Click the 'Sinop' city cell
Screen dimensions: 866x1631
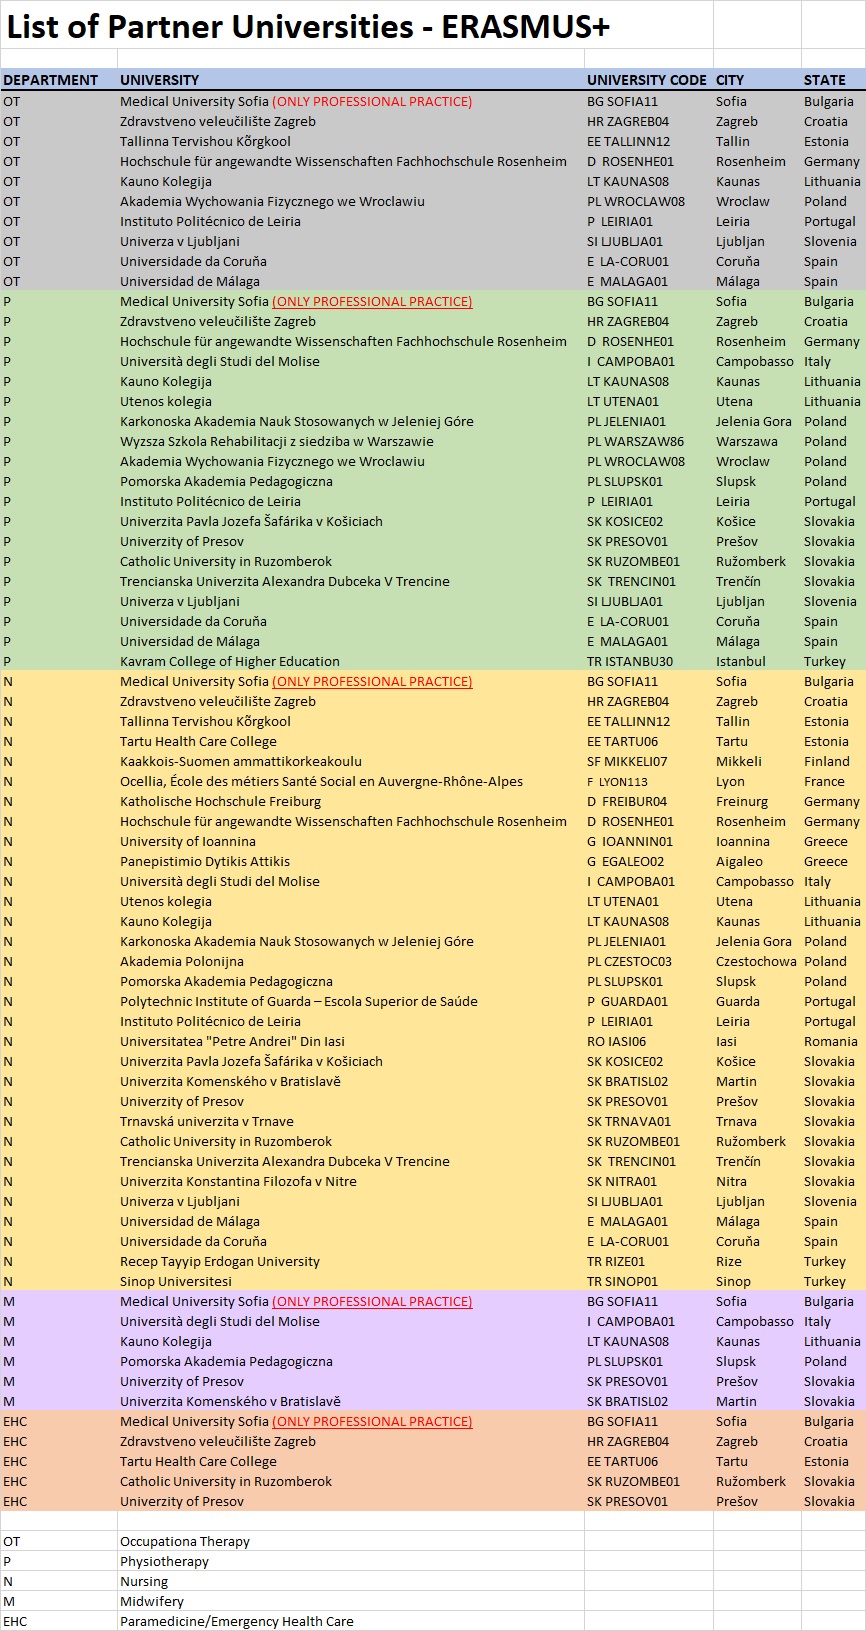(733, 1281)
